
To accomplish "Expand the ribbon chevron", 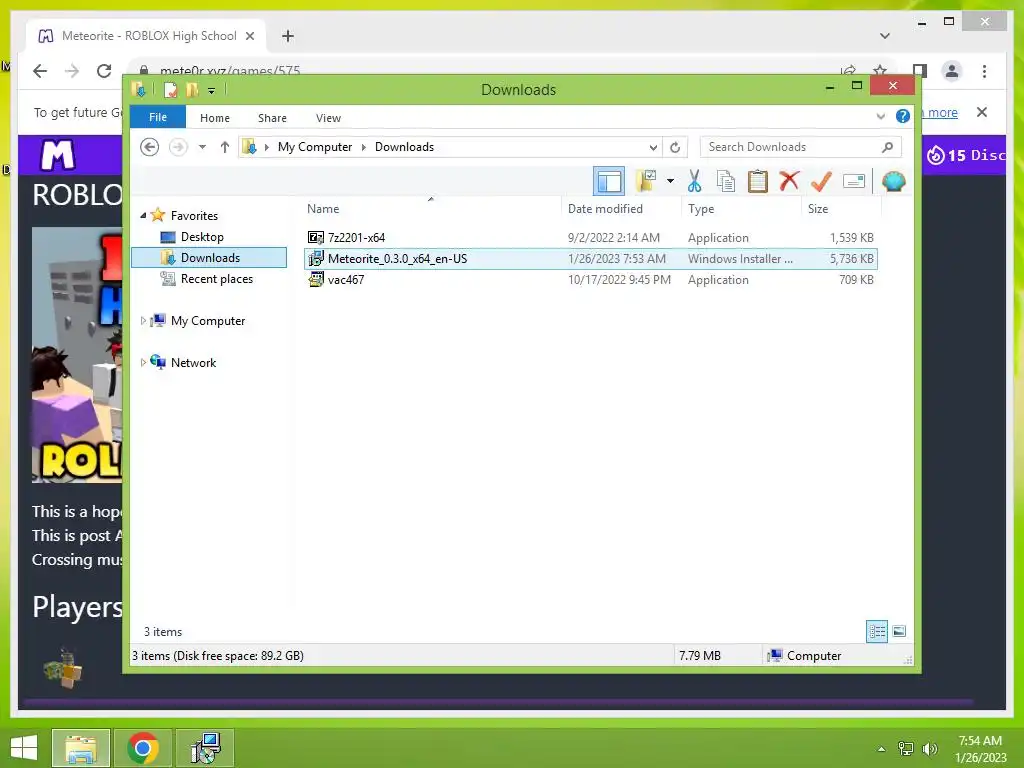I will 880,116.
